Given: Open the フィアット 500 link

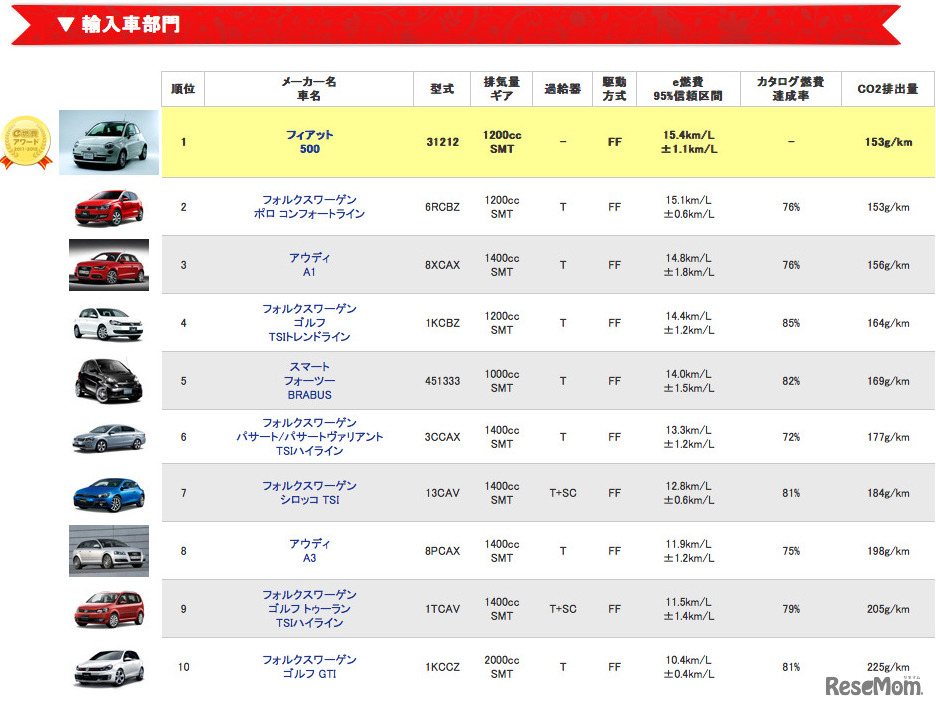Looking at the screenshot, I should (x=309, y=142).
